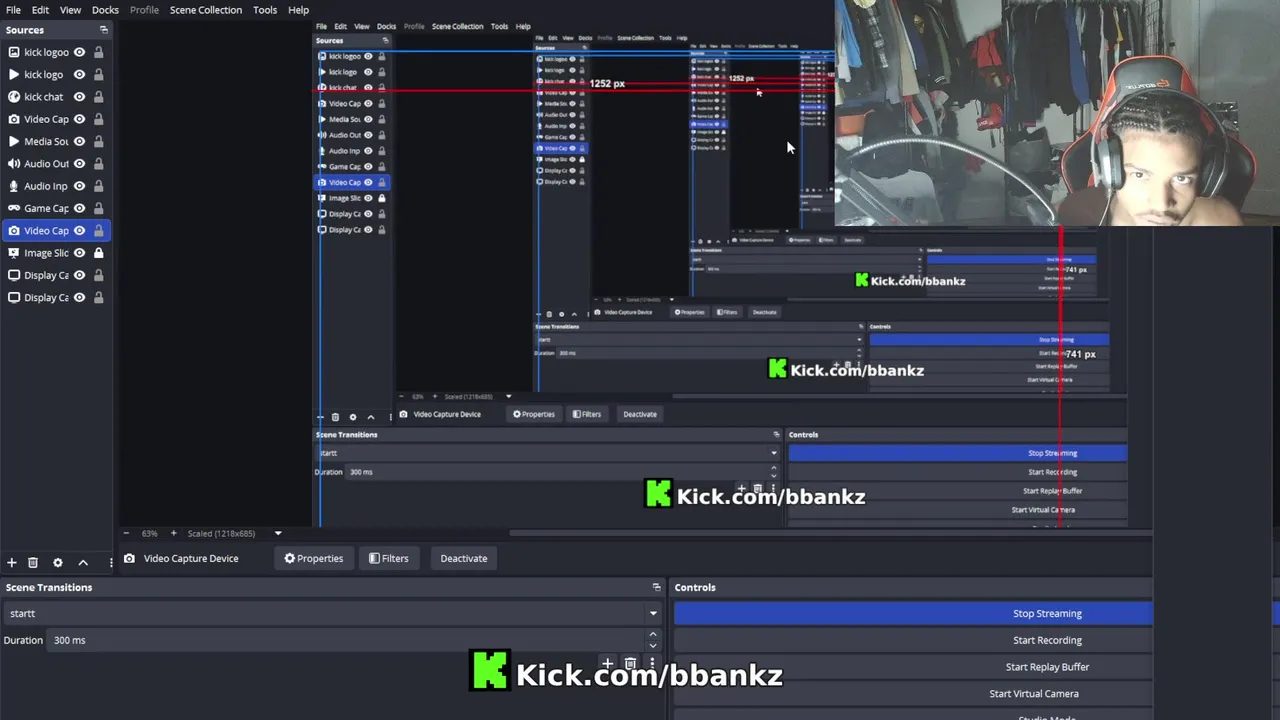The width and height of the screenshot is (1280, 720).
Task: Open transition options via the three dots menu
Action: (x=652, y=663)
